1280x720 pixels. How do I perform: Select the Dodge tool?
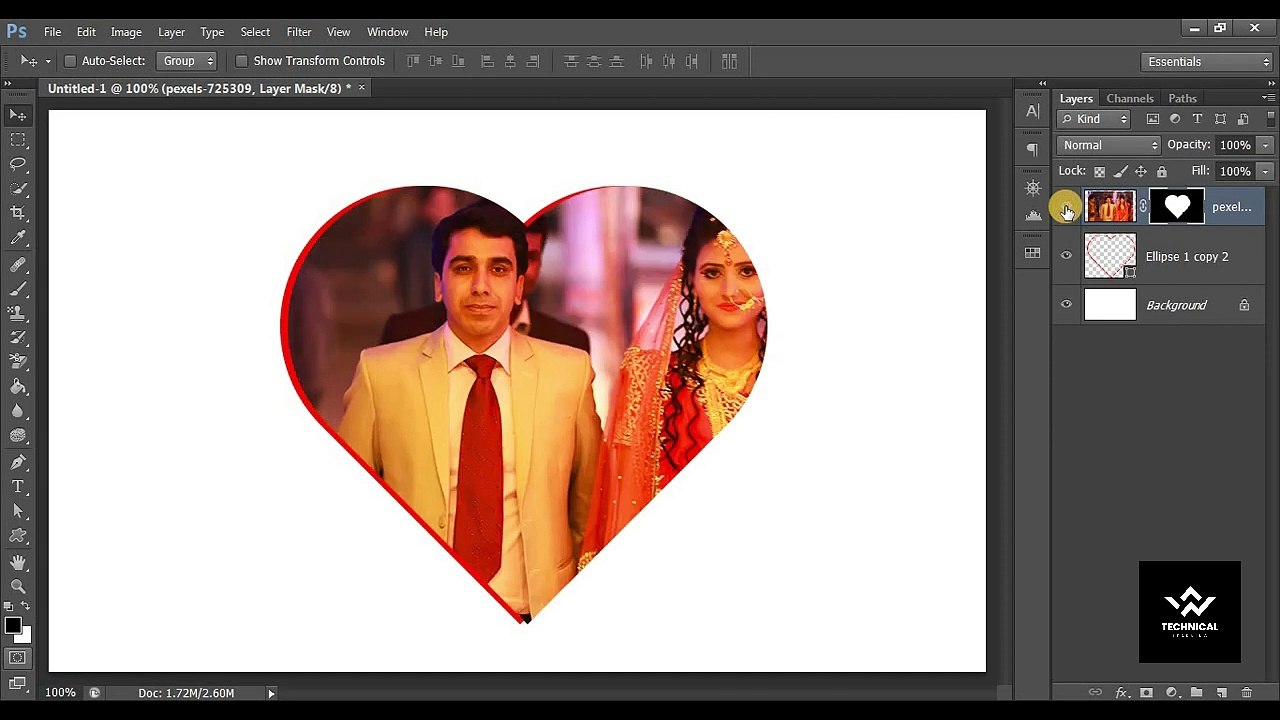click(x=18, y=436)
